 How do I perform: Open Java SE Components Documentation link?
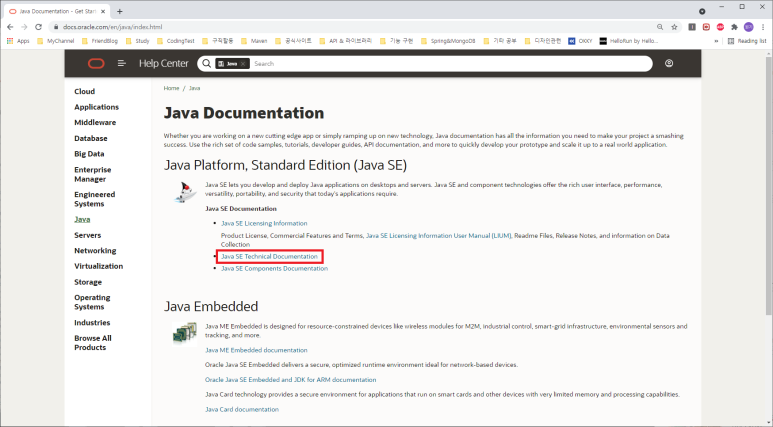274,269
